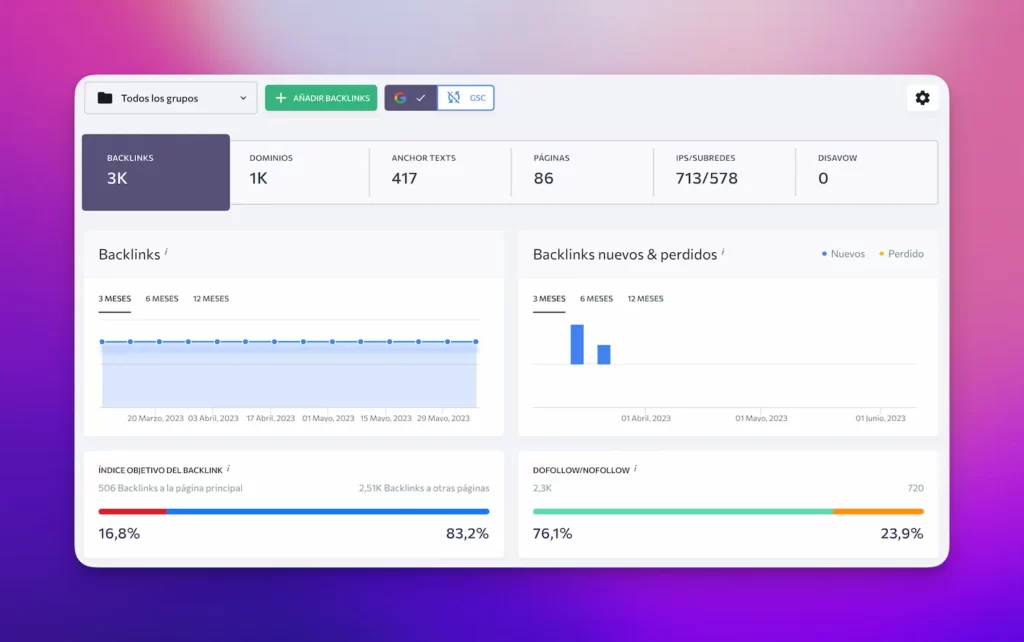This screenshot has height=642, width=1024.
Task: Click the tallest blue bar in new backlinks chart
Action: point(577,345)
